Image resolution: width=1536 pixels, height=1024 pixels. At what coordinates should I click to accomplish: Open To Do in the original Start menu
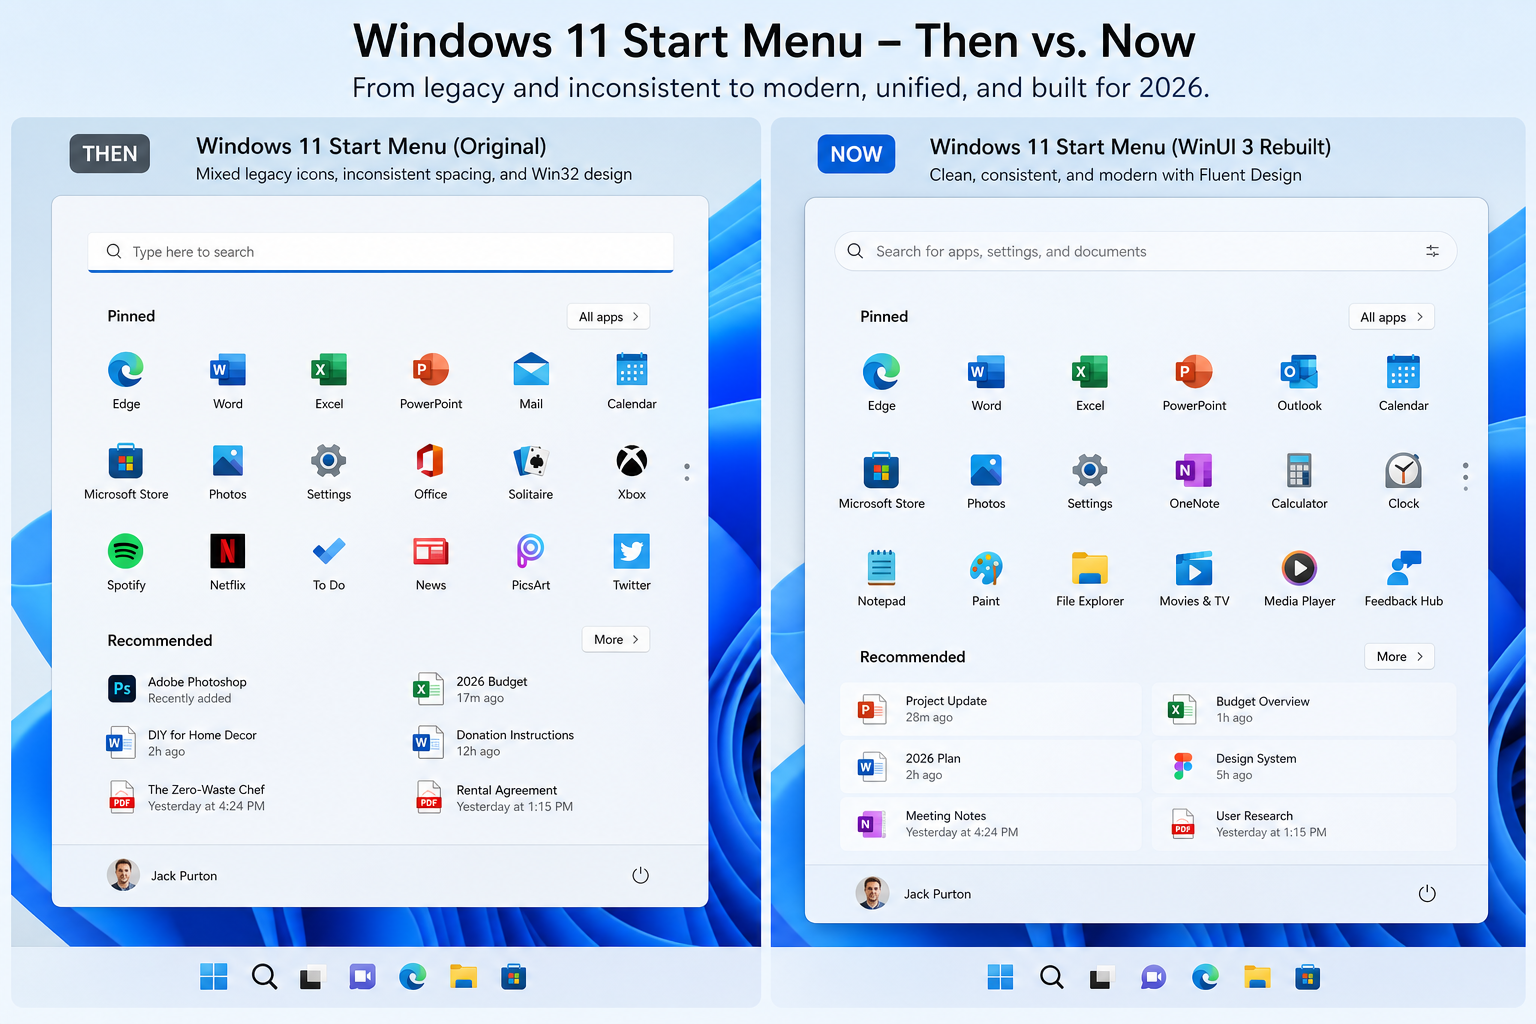click(x=329, y=562)
